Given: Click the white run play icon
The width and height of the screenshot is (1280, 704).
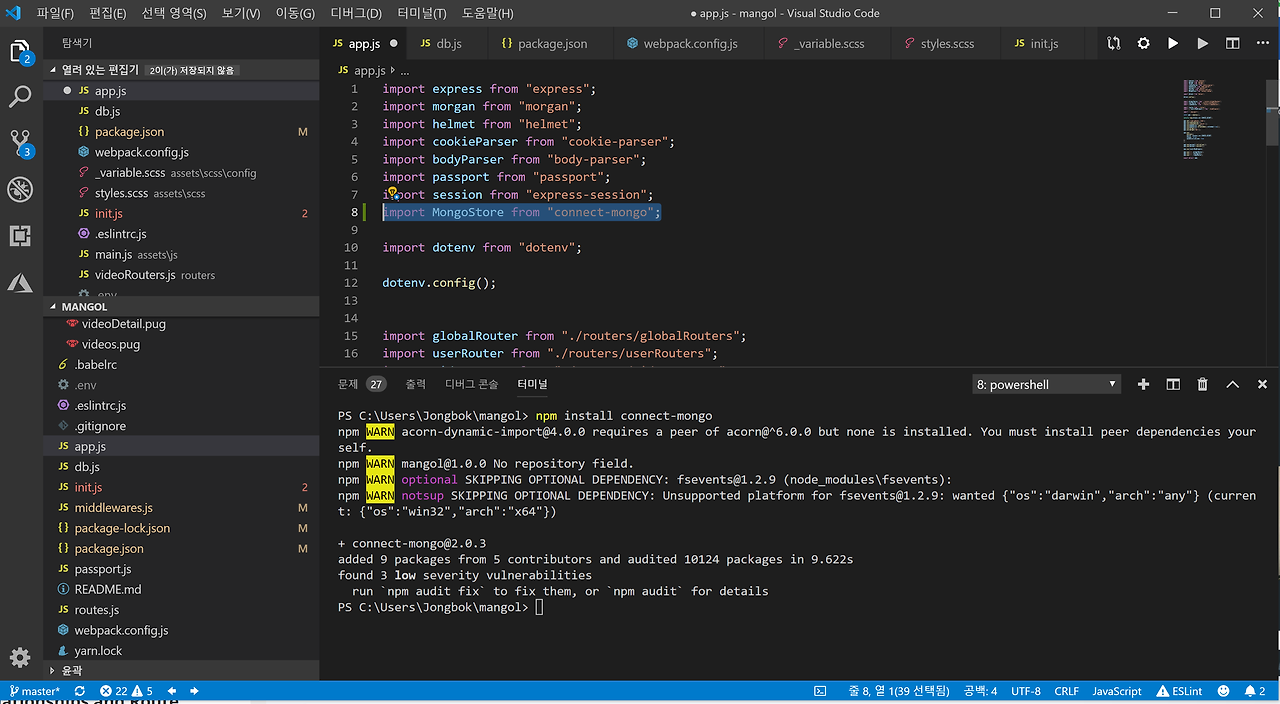Looking at the screenshot, I should 1173,44.
